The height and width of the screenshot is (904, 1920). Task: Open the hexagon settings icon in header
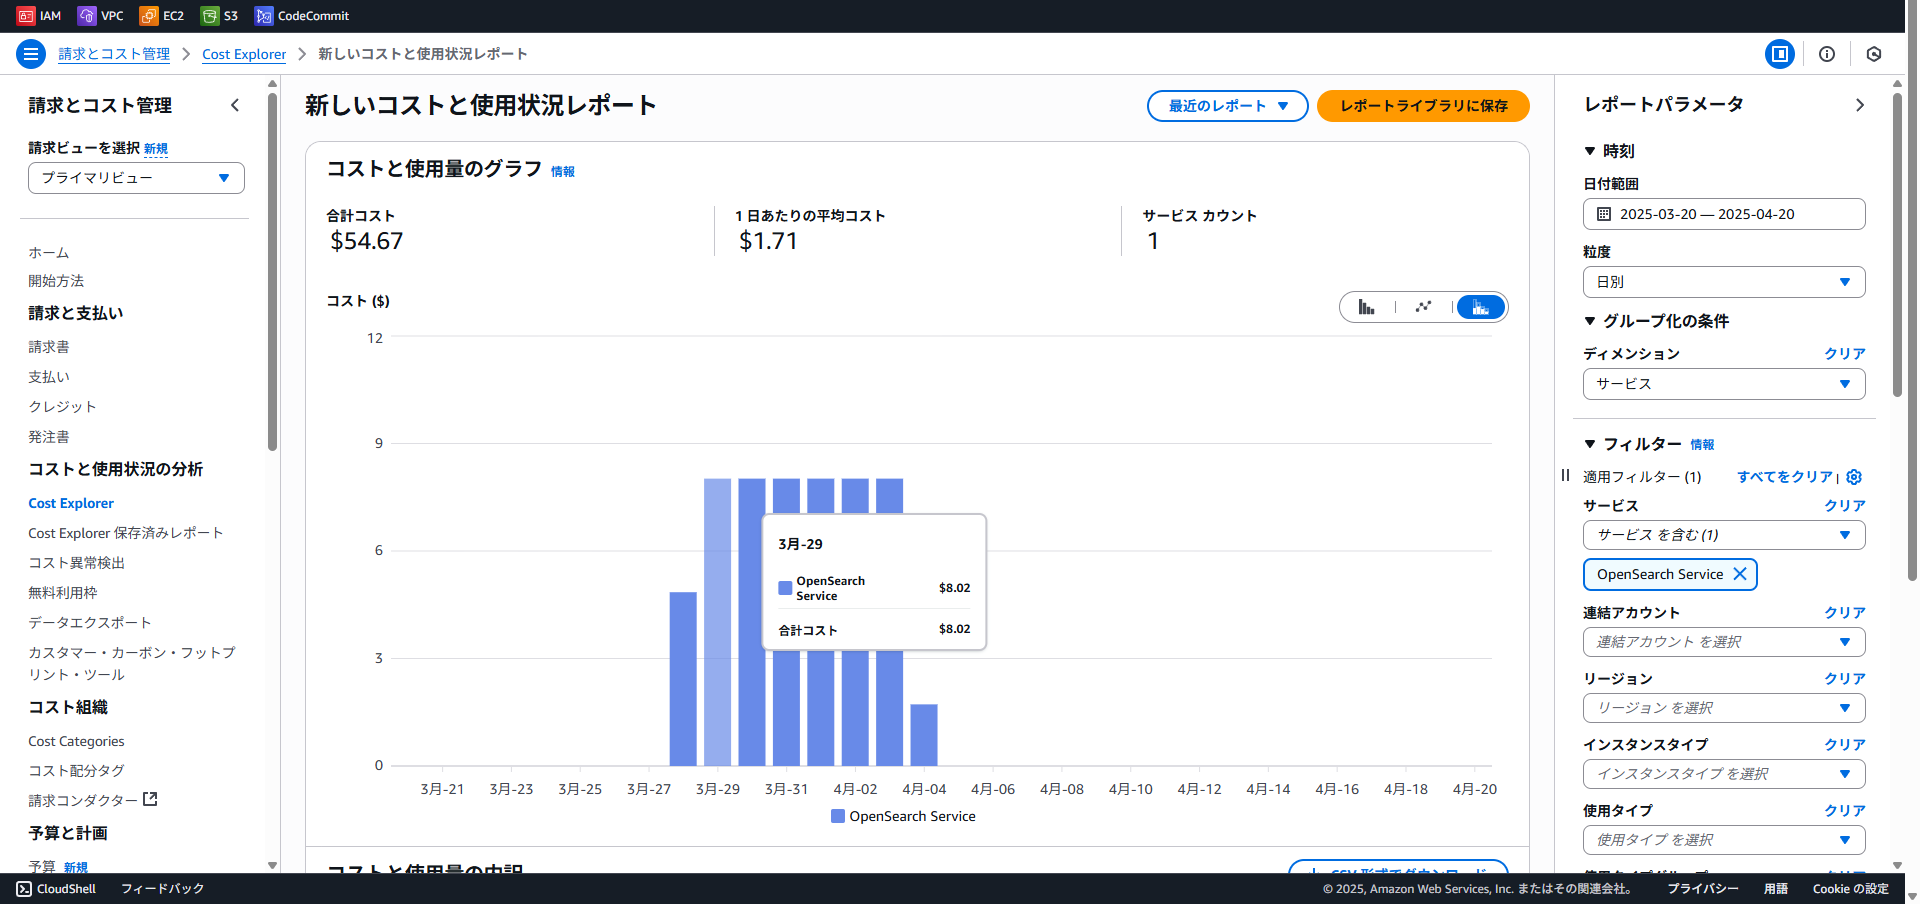1874,54
